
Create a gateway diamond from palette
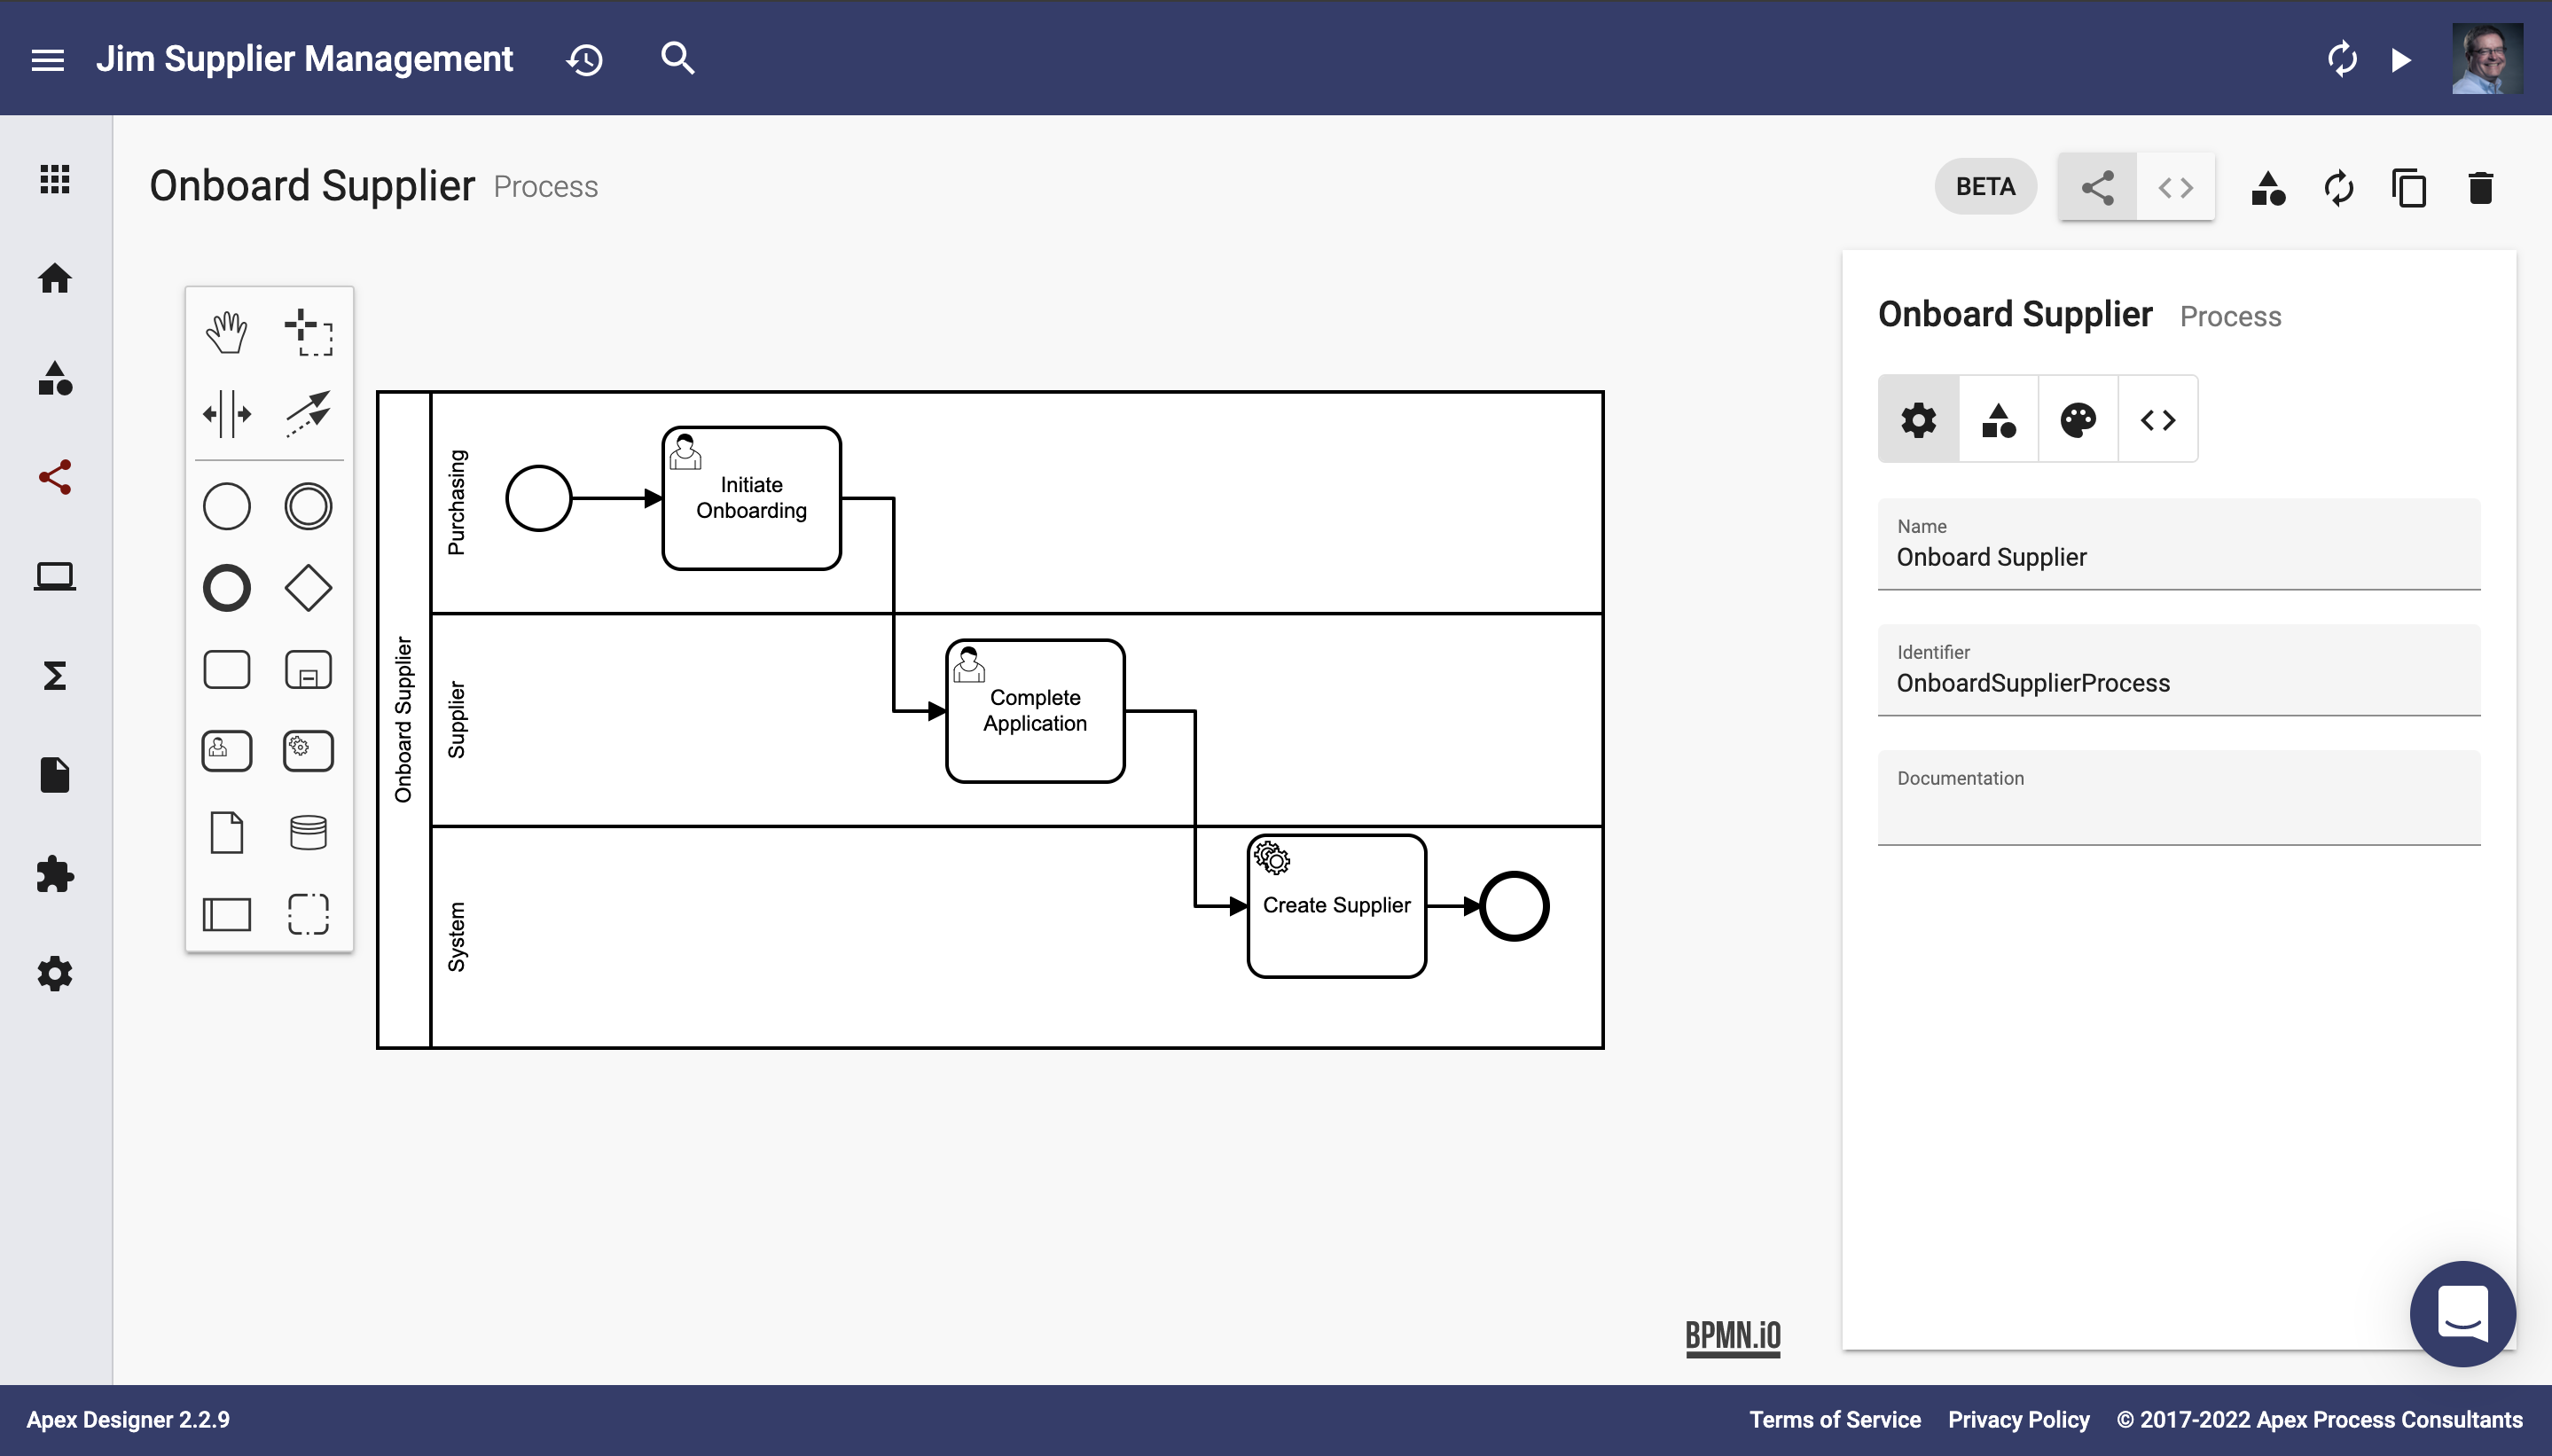[308, 588]
